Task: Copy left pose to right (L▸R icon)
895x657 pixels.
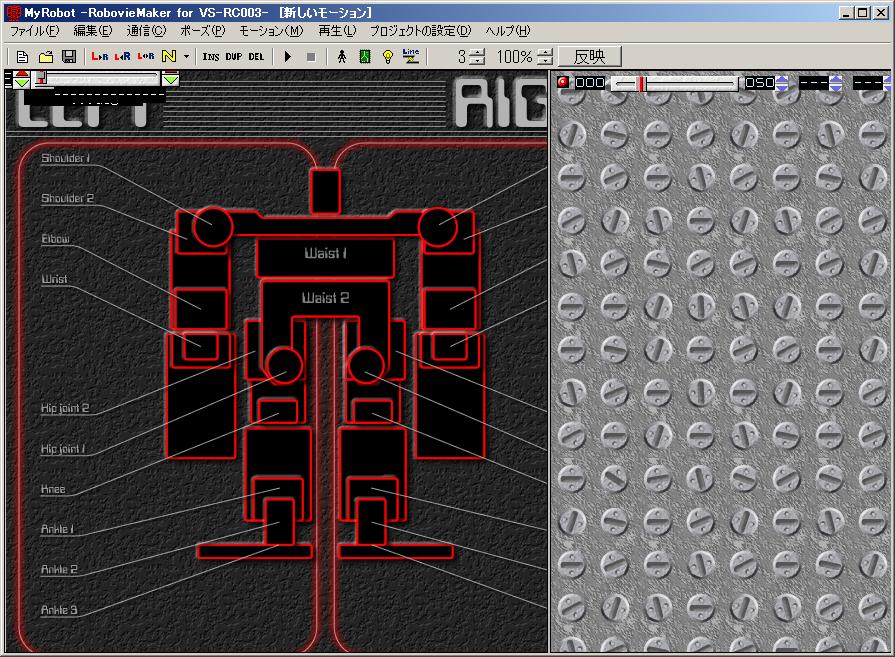Action: 100,57
